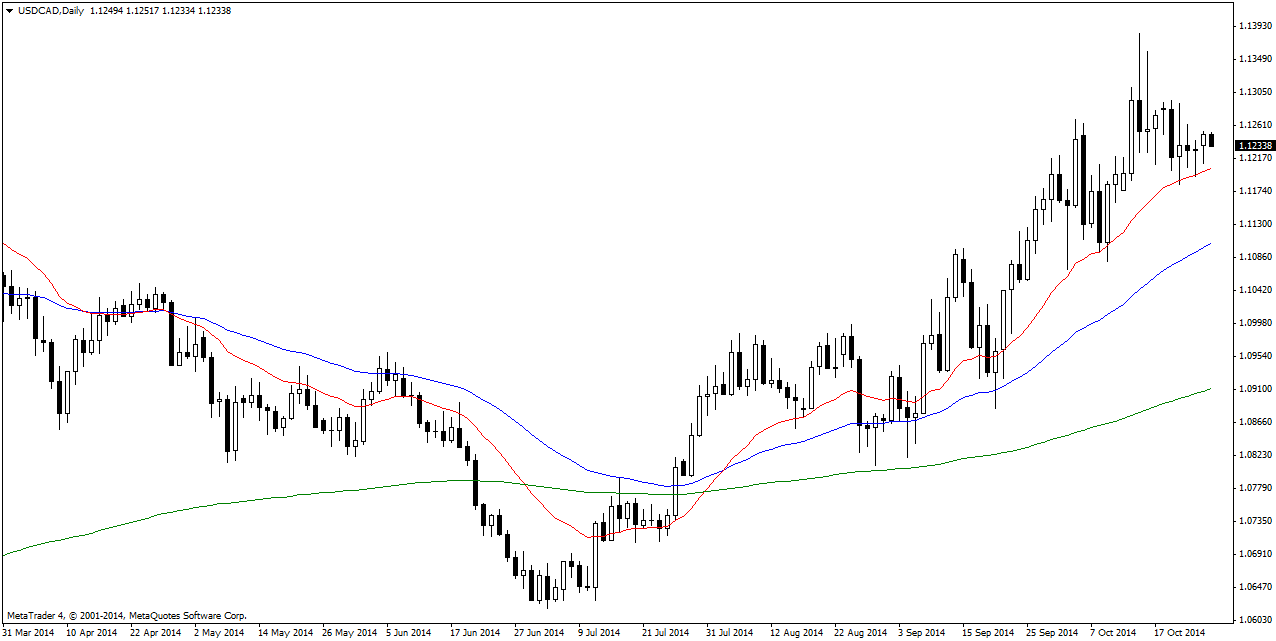This screenshot has height=641, width=1276.
Task: Select the open value 1.12494 in header
Action: pyautogui.click(x=107, y=11)
